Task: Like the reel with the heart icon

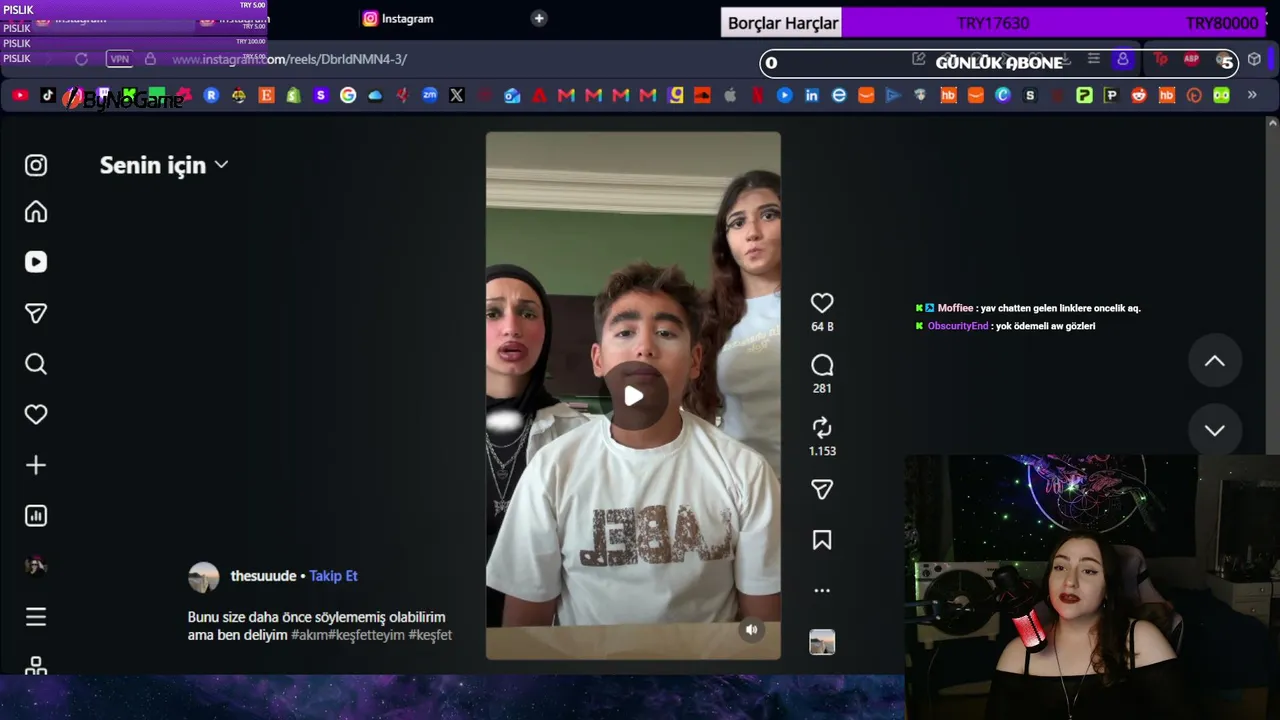Action: (x=822, y=303)
